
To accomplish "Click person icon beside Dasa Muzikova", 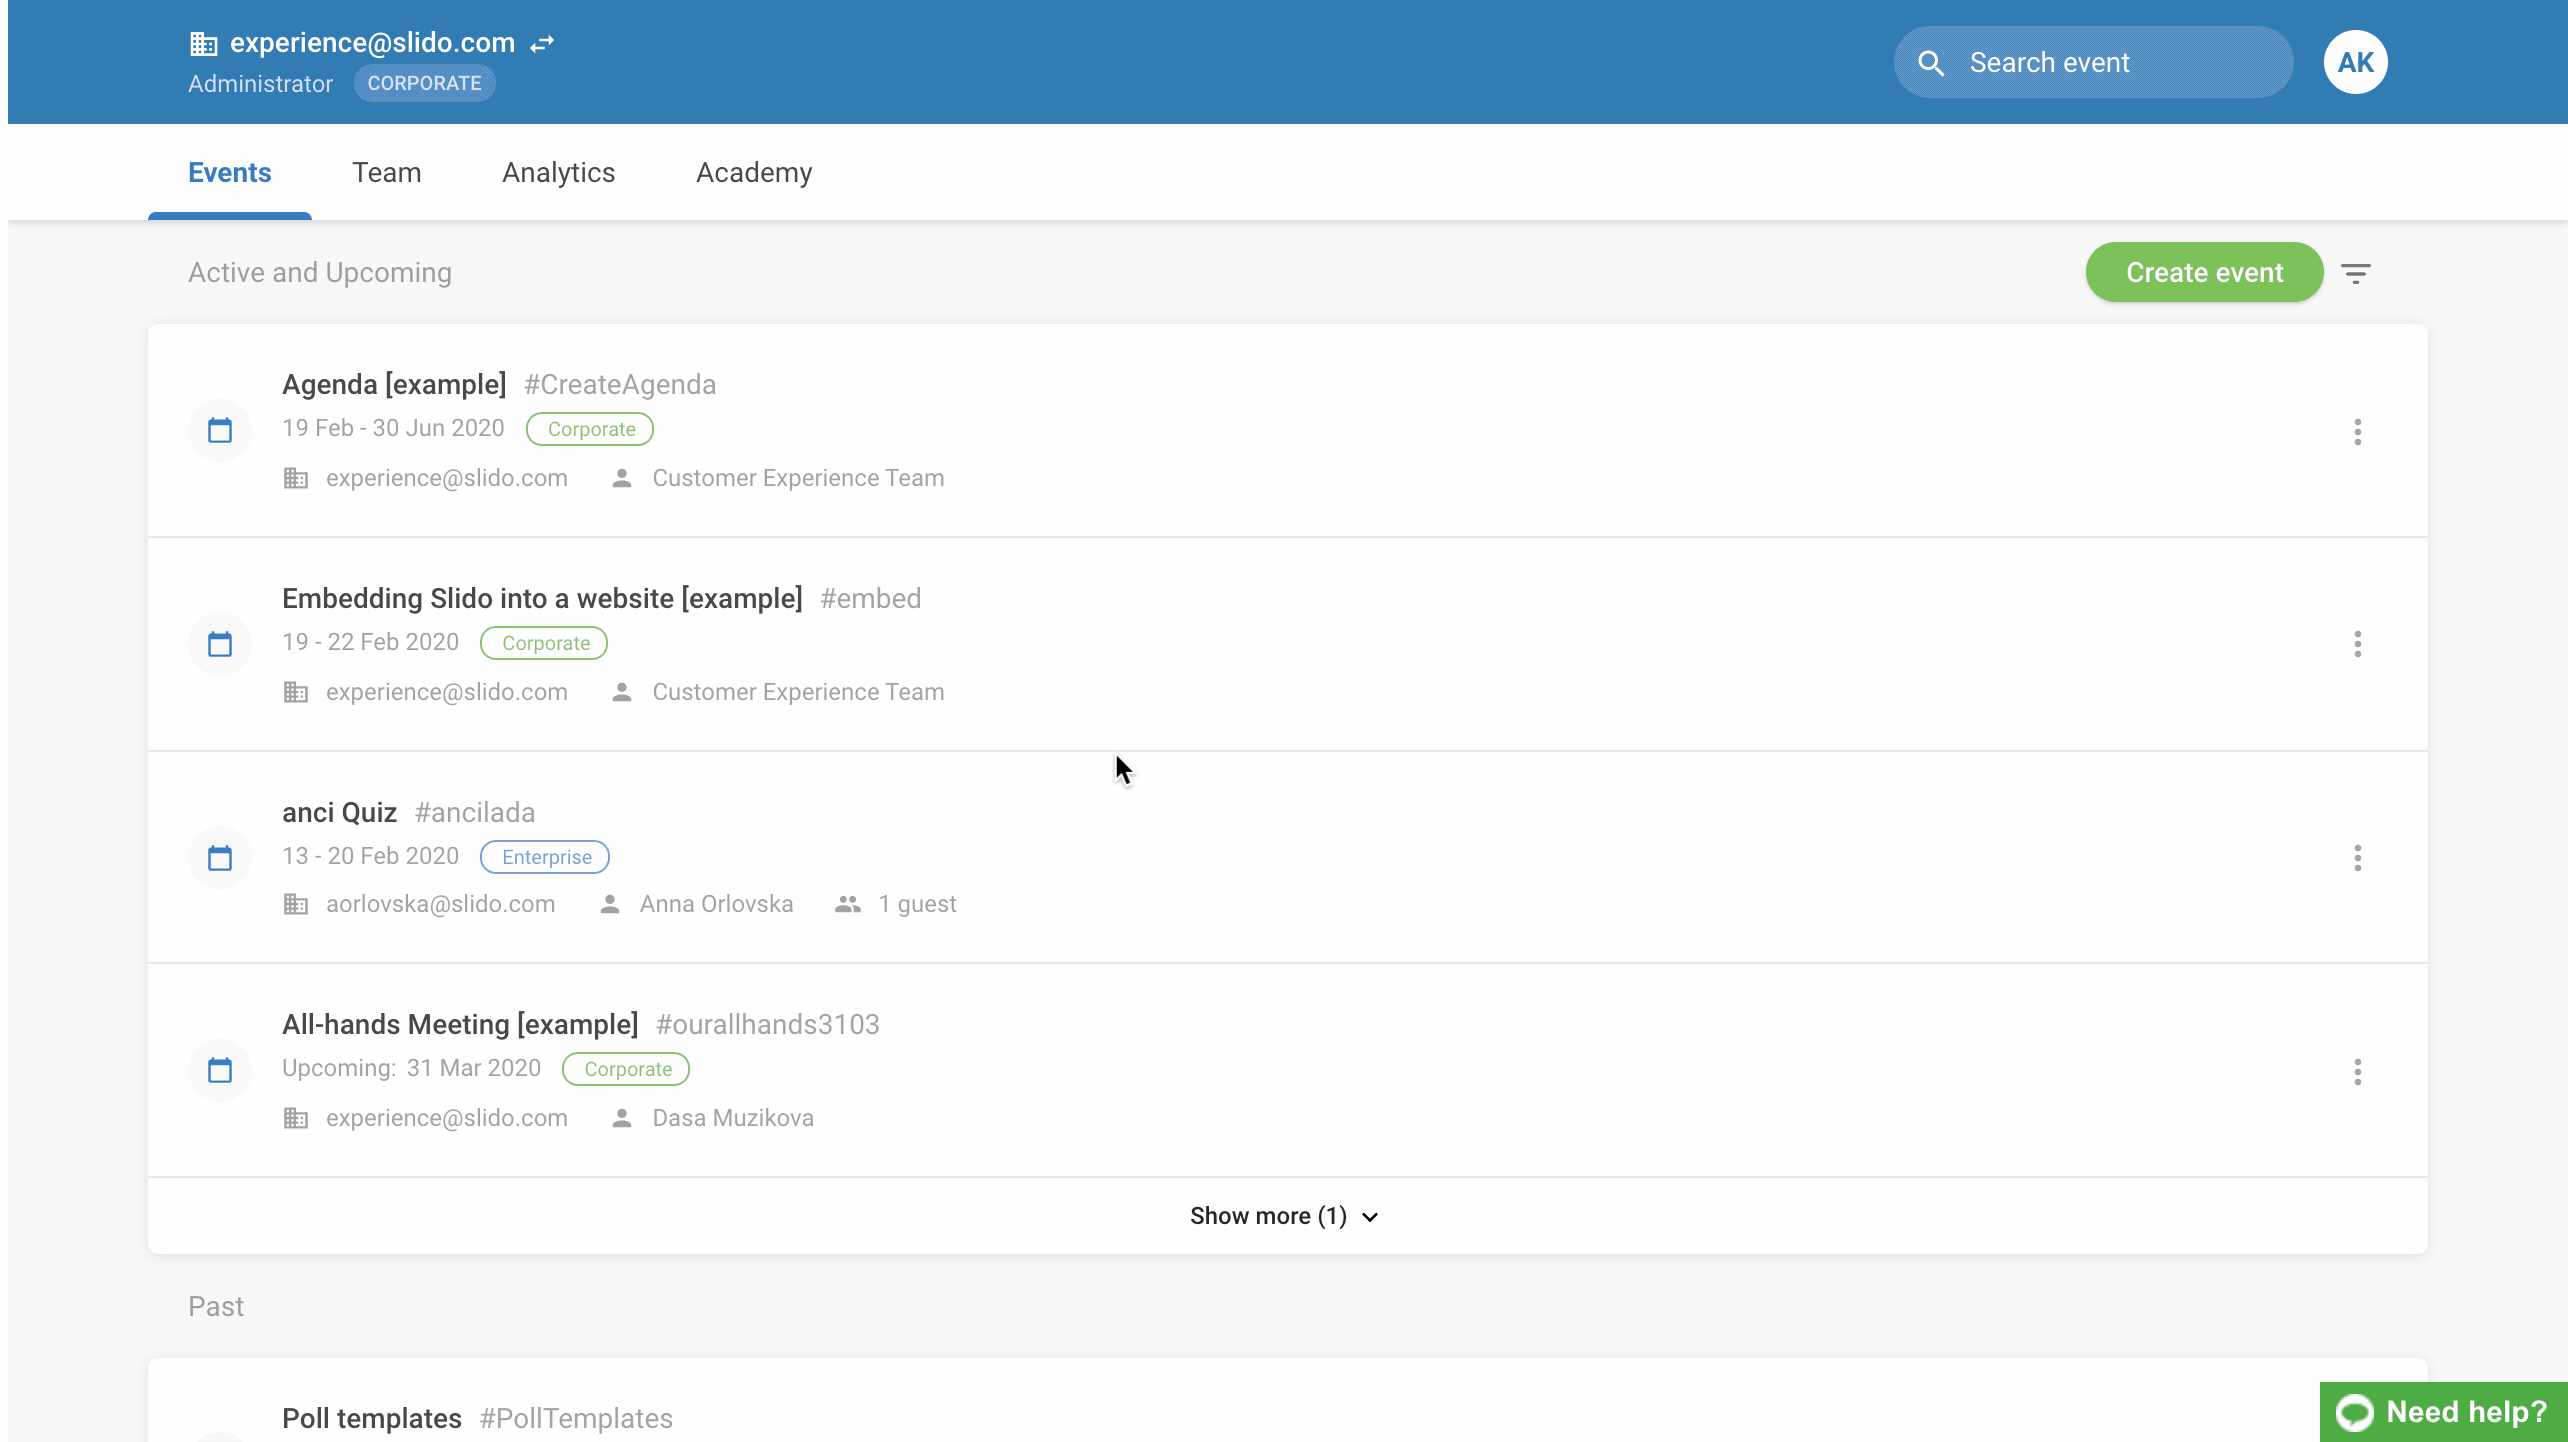I will pos(622,1118).
